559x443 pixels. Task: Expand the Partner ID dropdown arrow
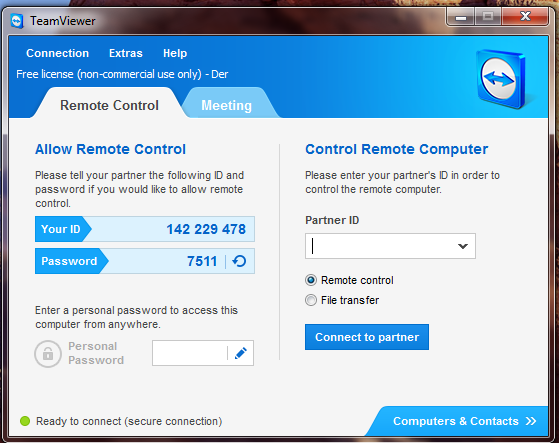pyautogui.click(x=463, y=246)
